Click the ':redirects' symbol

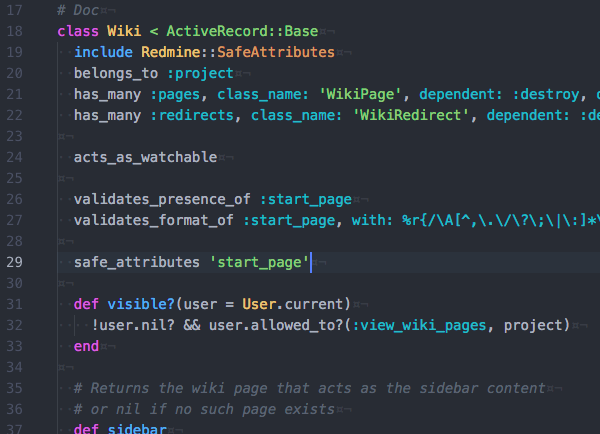point(192,116)
